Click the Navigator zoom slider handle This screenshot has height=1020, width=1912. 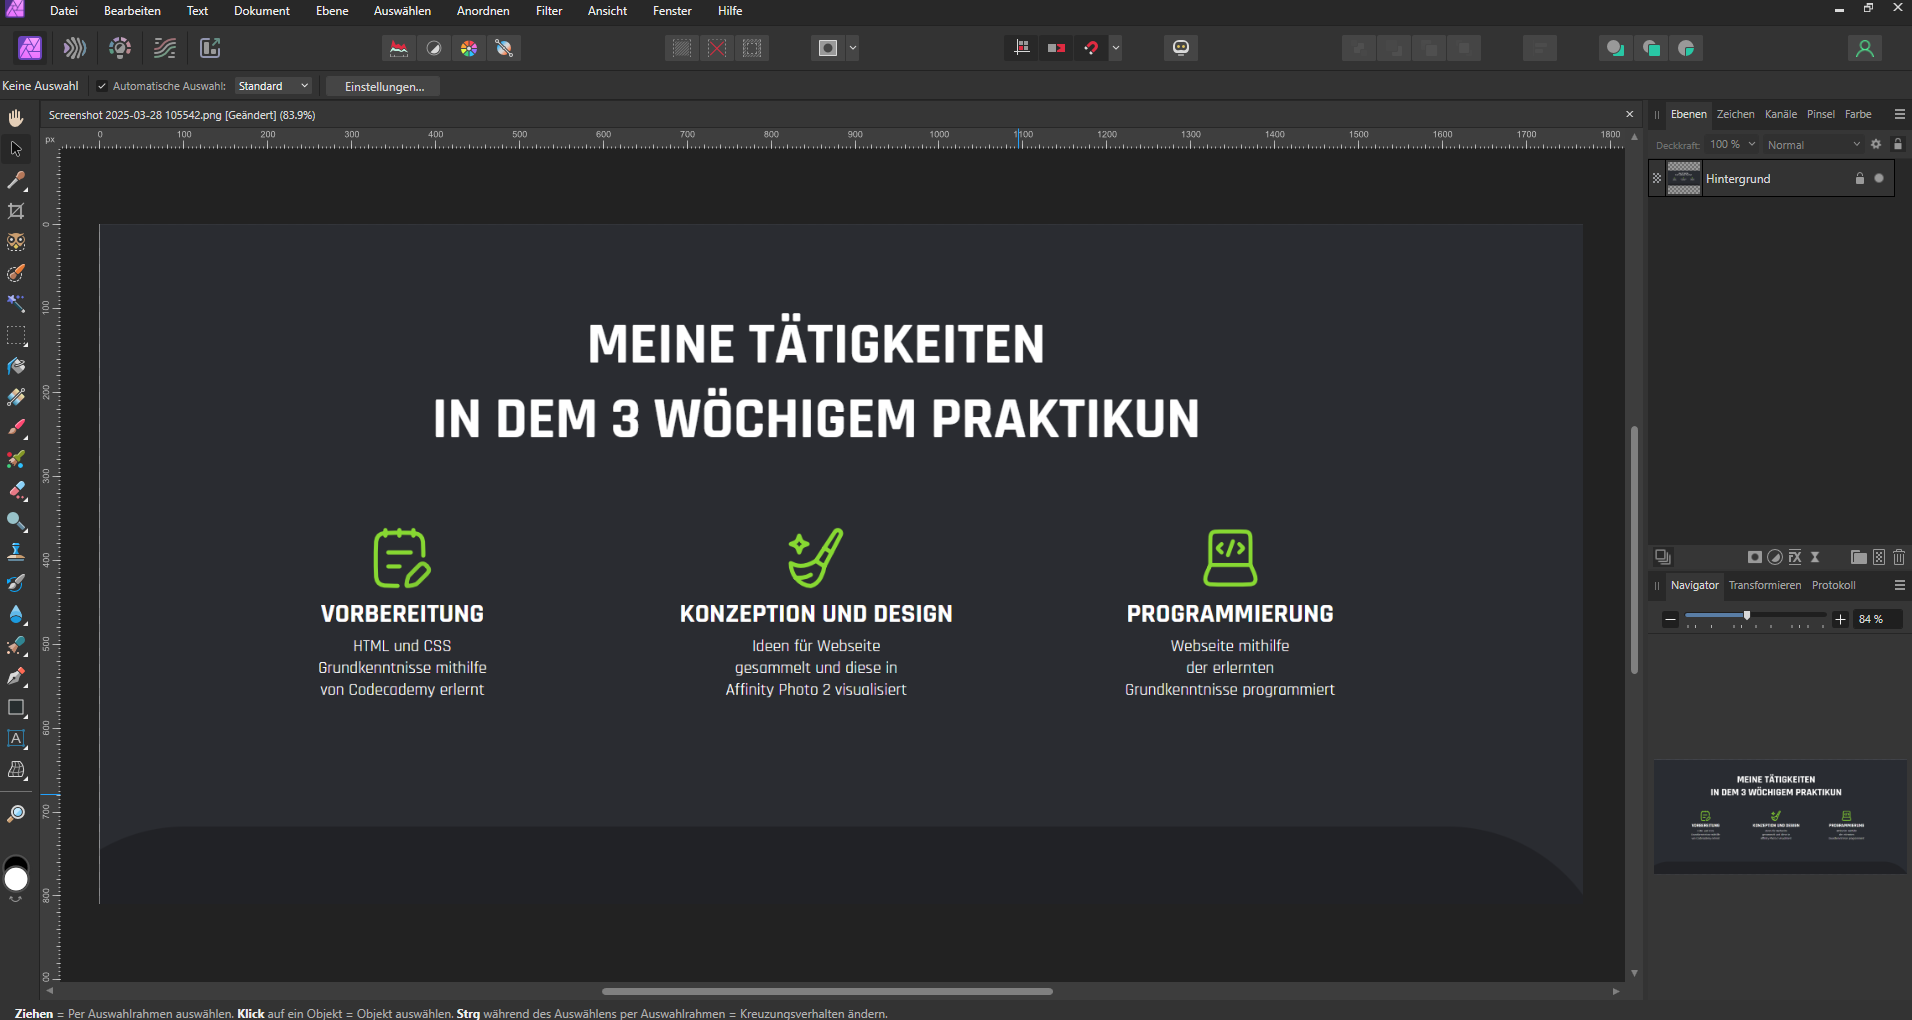(x=1747, y=616)
